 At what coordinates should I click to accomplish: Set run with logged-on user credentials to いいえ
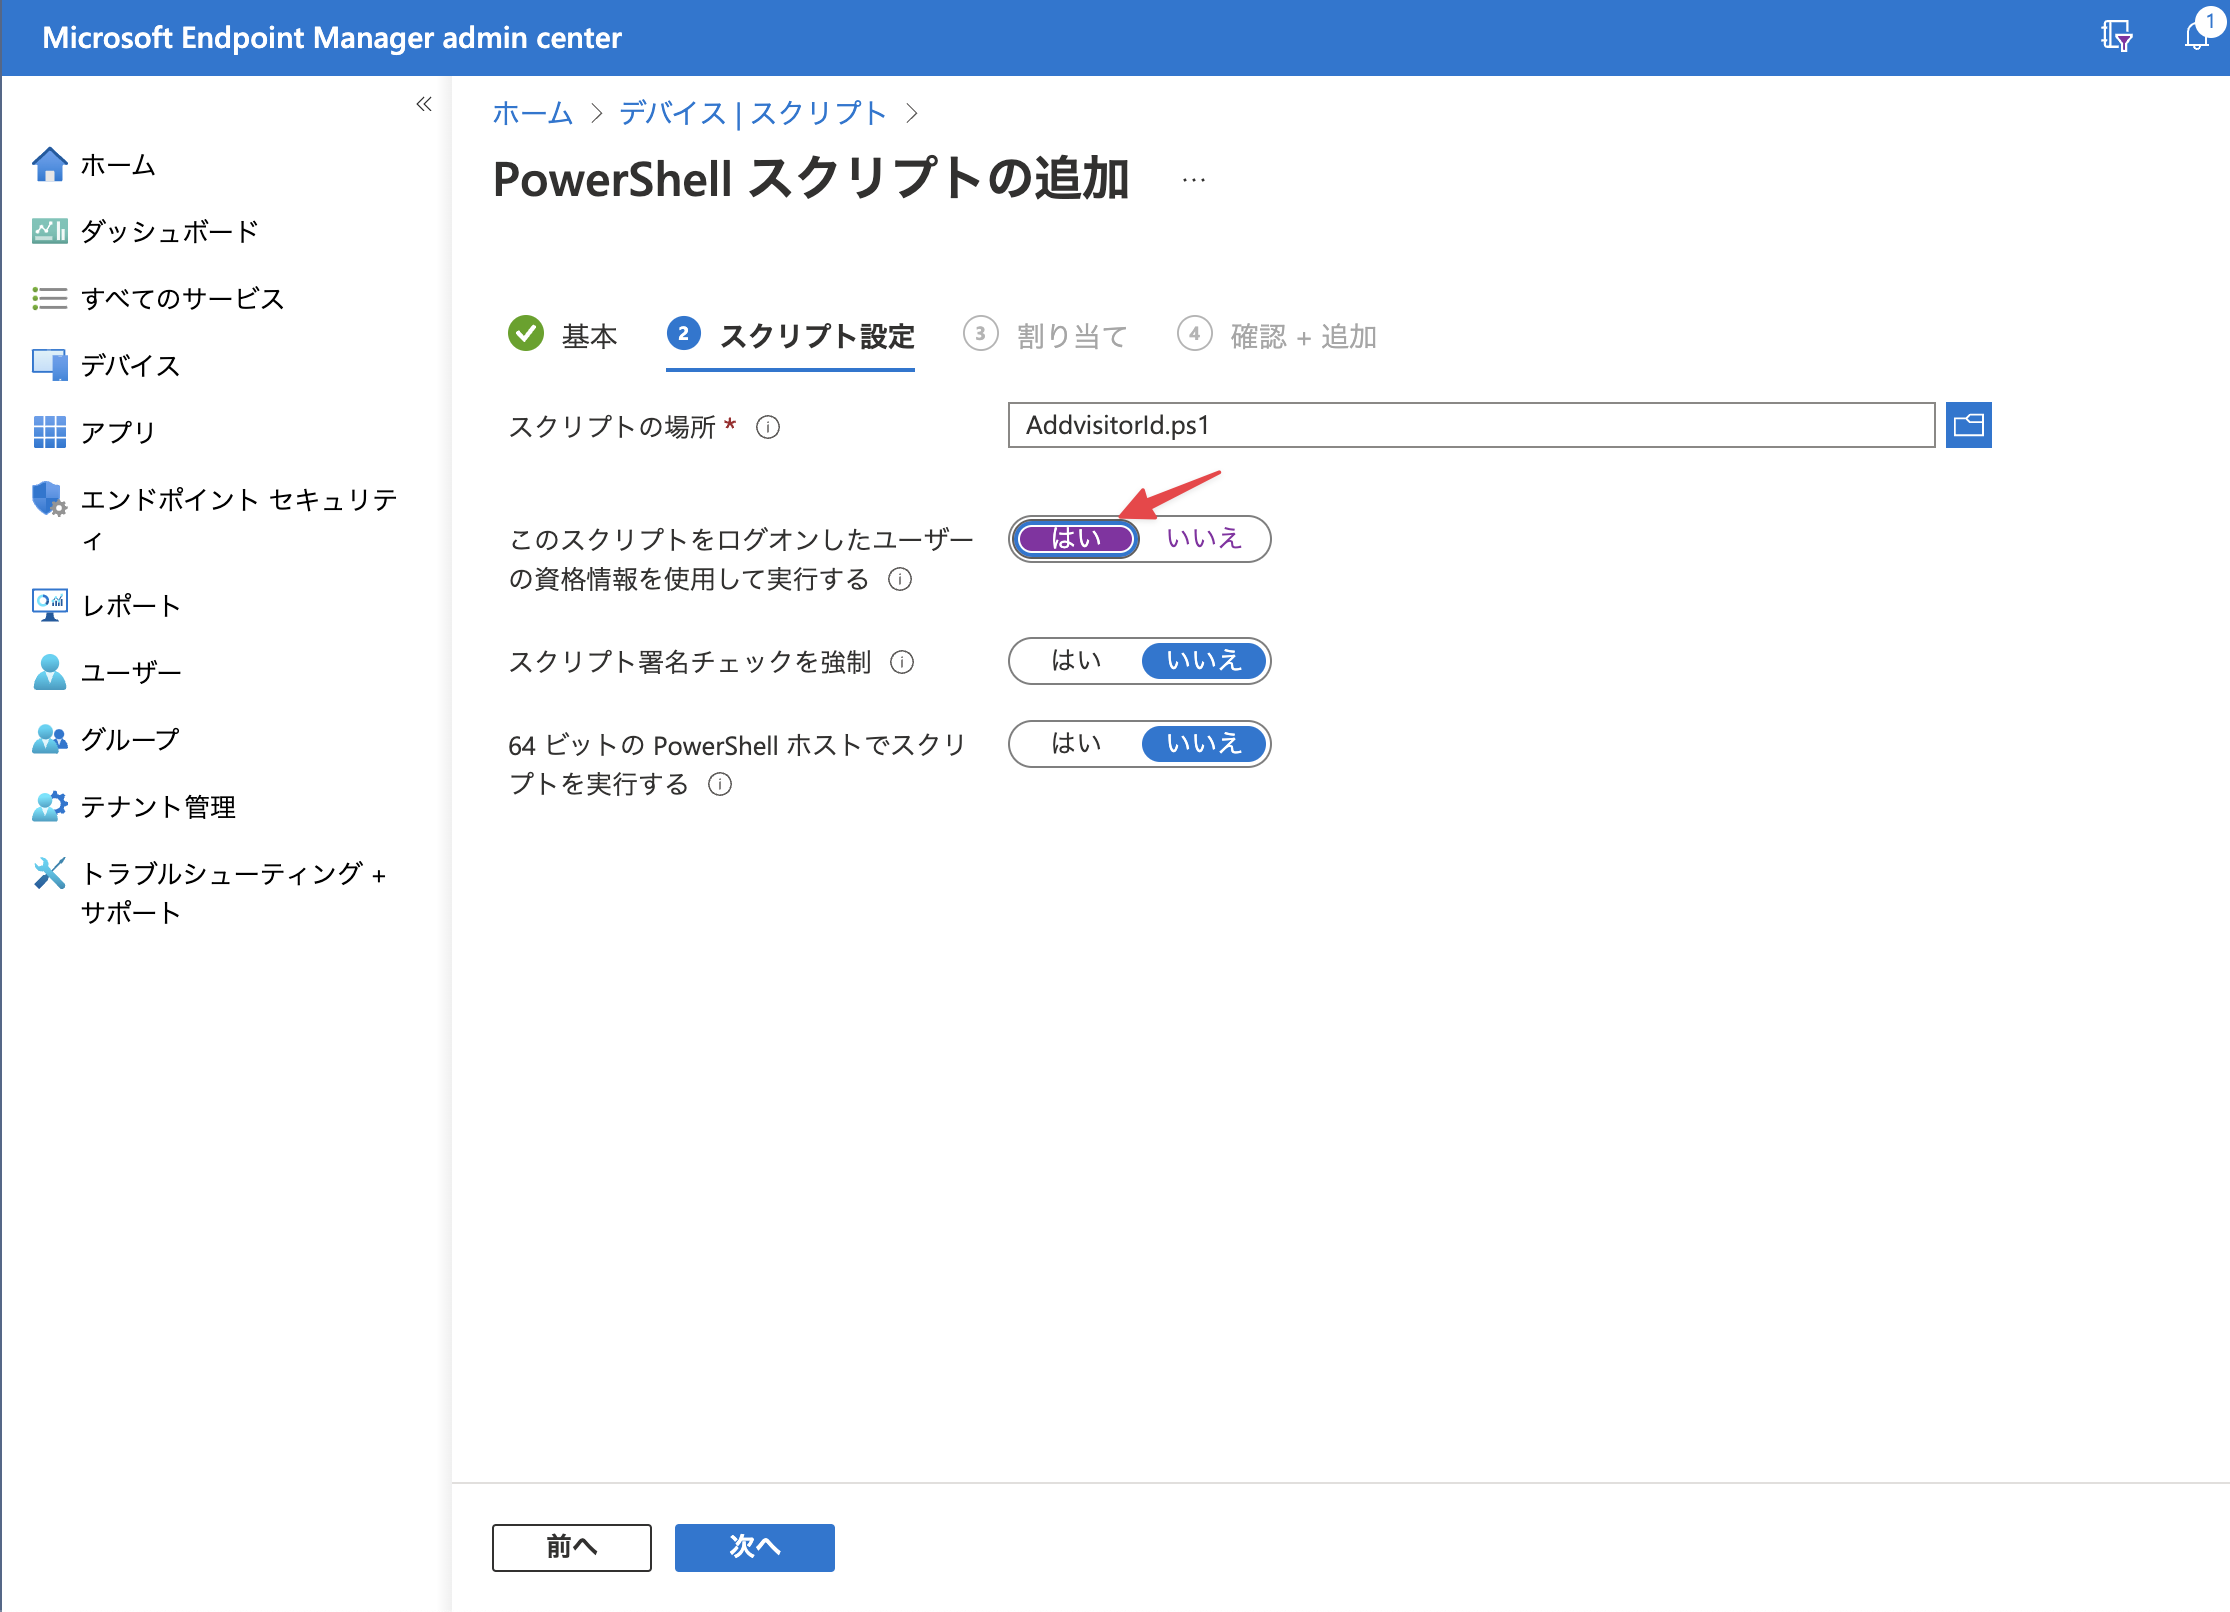(1203, 539)
